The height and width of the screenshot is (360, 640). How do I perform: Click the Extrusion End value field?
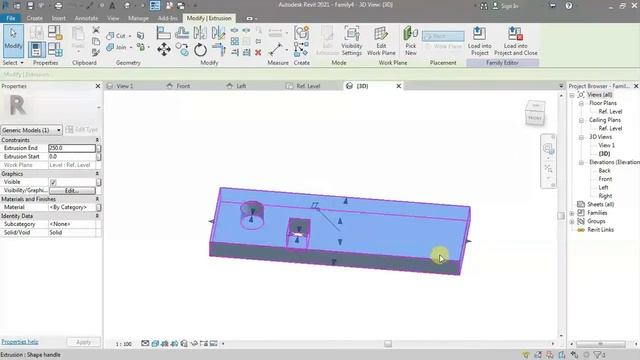(x=72, y=148)
